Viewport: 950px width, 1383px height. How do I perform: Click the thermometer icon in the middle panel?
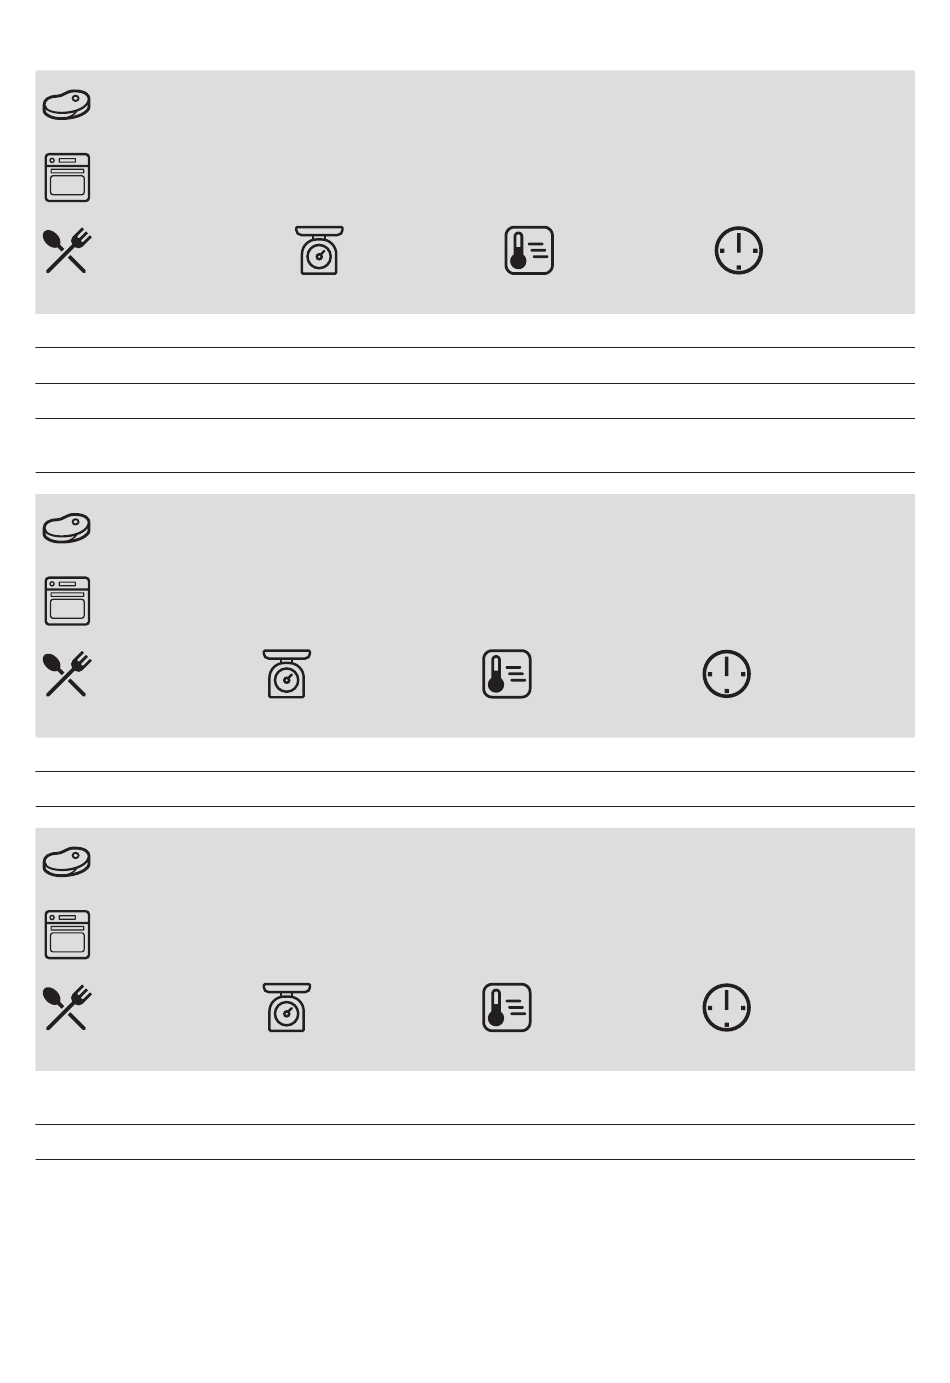pos(507,674)
